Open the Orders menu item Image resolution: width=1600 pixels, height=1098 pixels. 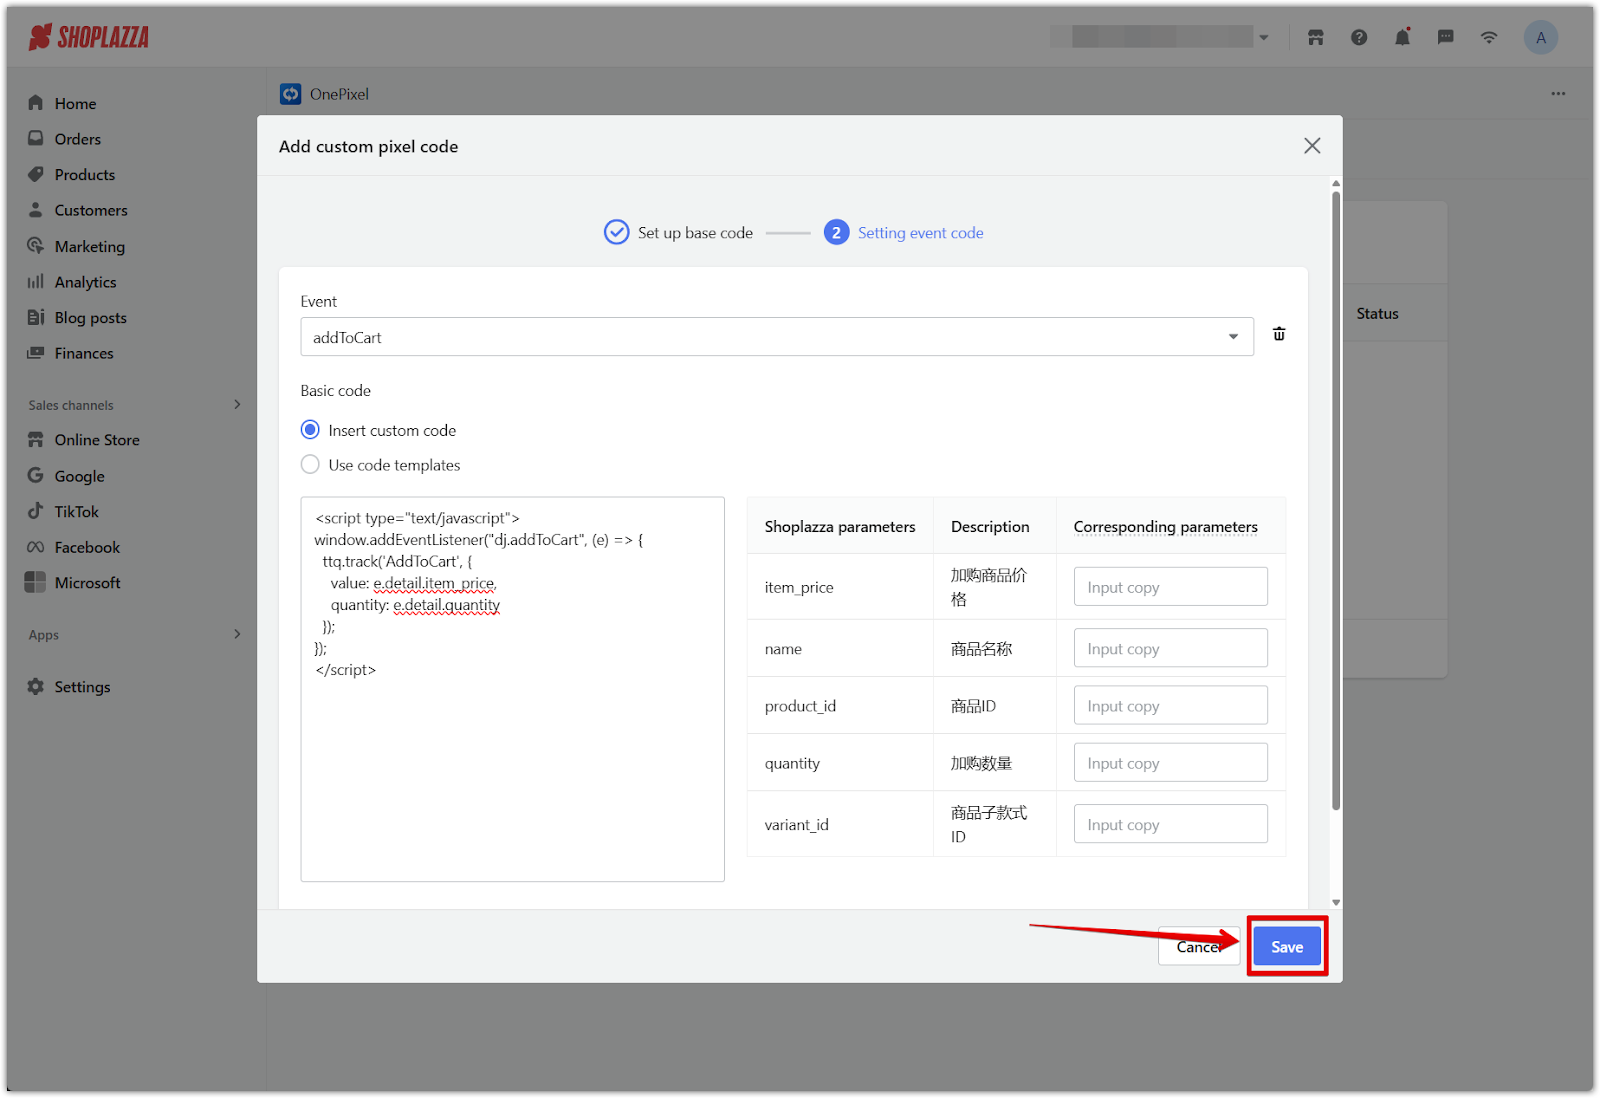click(78, 139)
